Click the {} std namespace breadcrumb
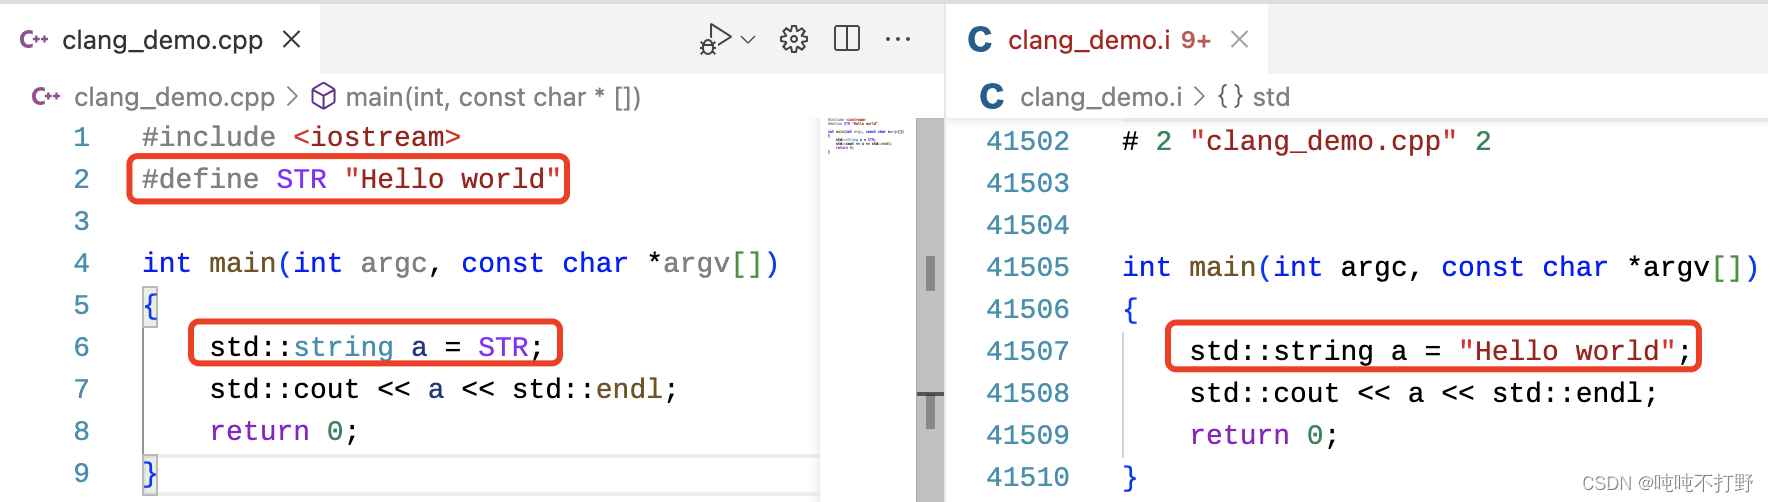 [1253, 97]
